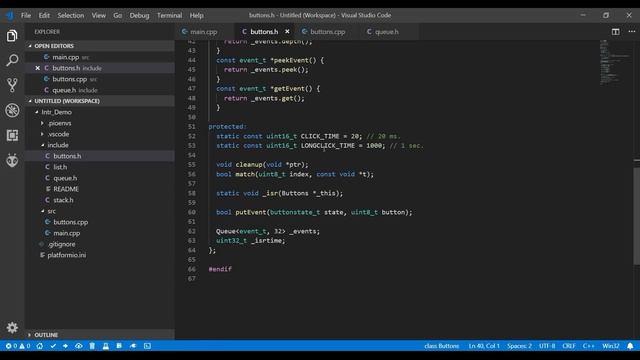This screenshot has height=360, width=640.
Task: Open the Edit menu
Action: [44, 16]
